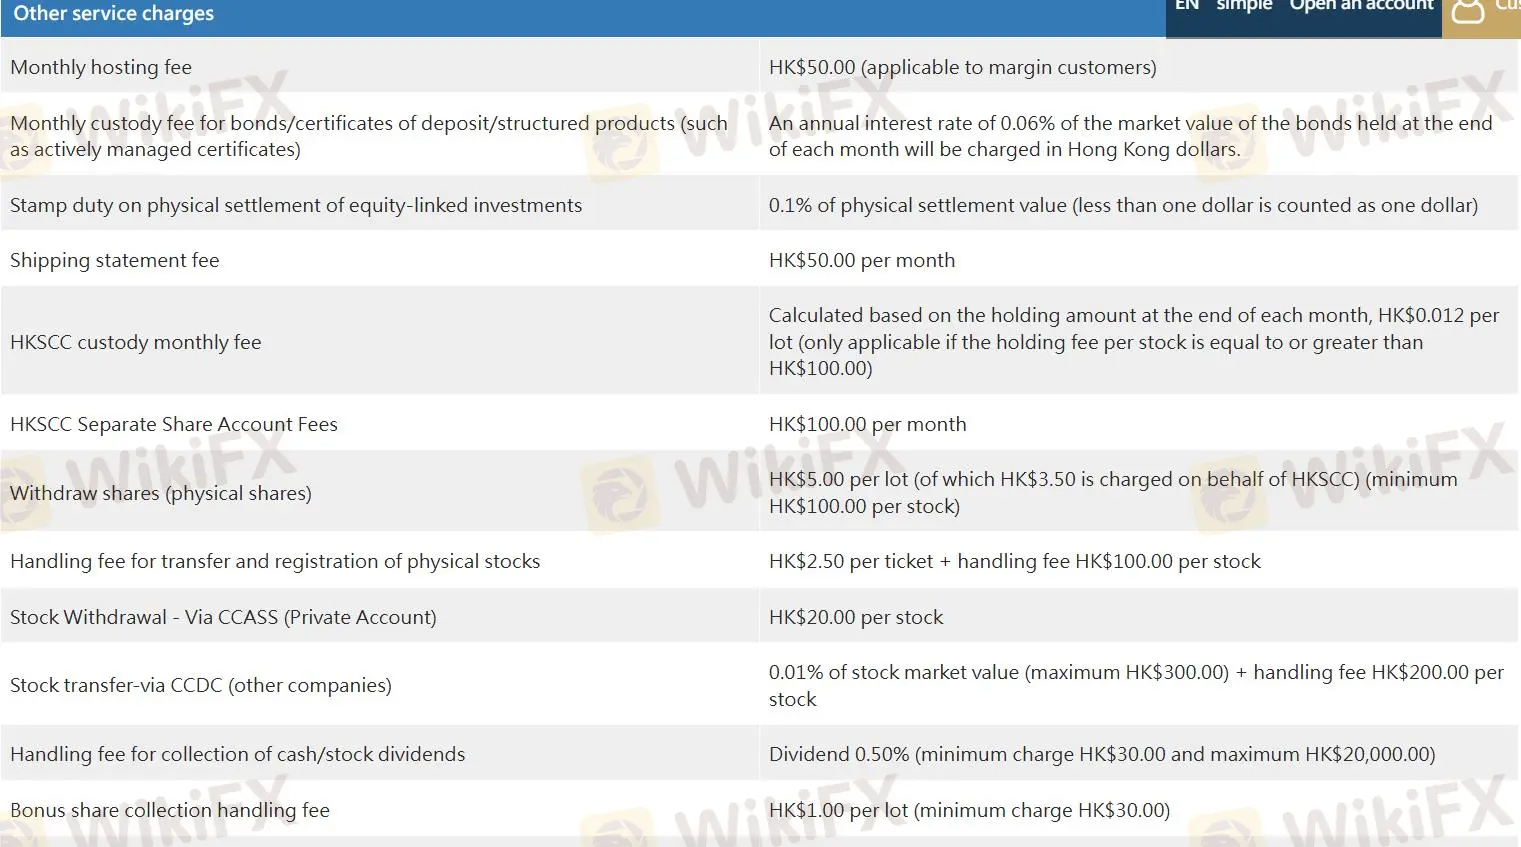
Task: Select the HKSCC custody monthly fee label
Action: (x=136, y=342)
